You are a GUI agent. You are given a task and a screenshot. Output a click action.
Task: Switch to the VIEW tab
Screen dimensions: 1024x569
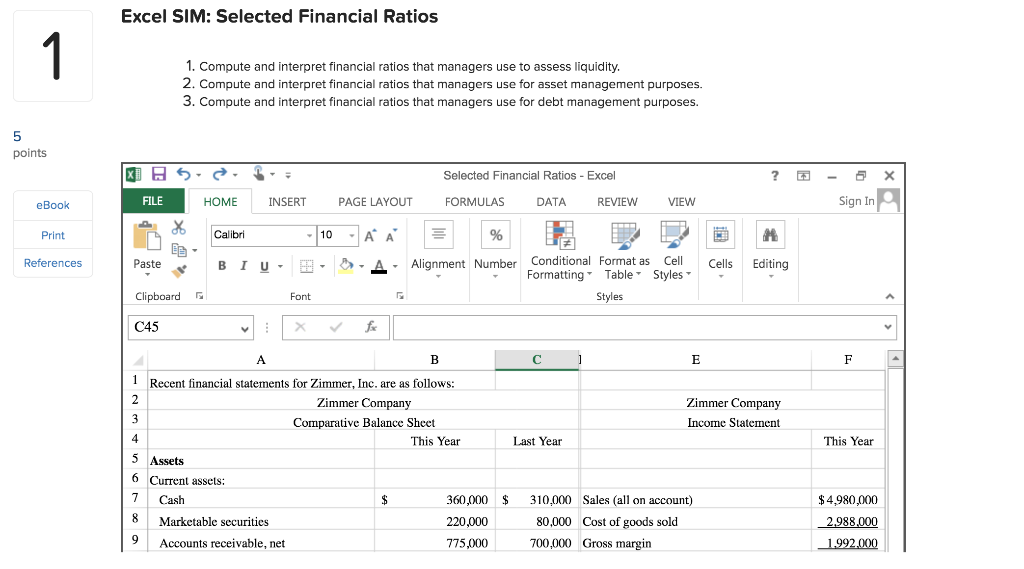[681, 202]
